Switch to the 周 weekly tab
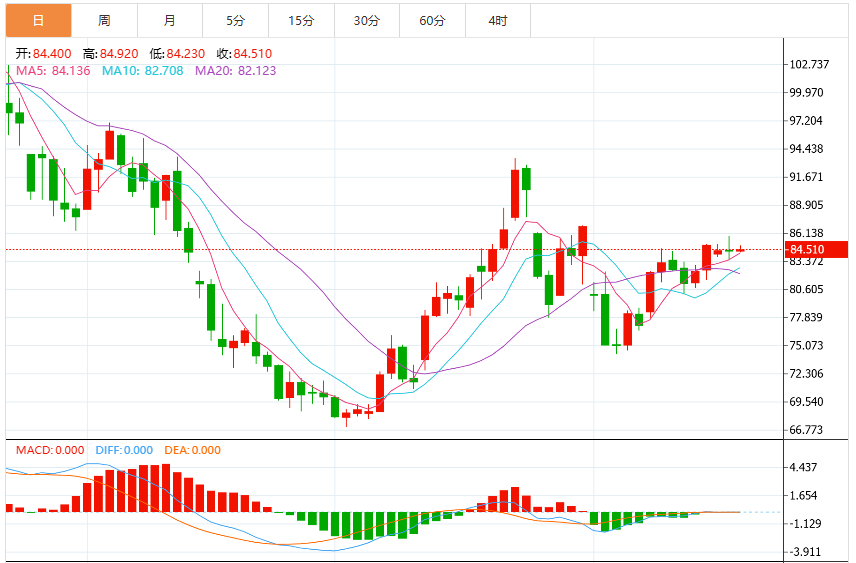 [x=104, y=21]
